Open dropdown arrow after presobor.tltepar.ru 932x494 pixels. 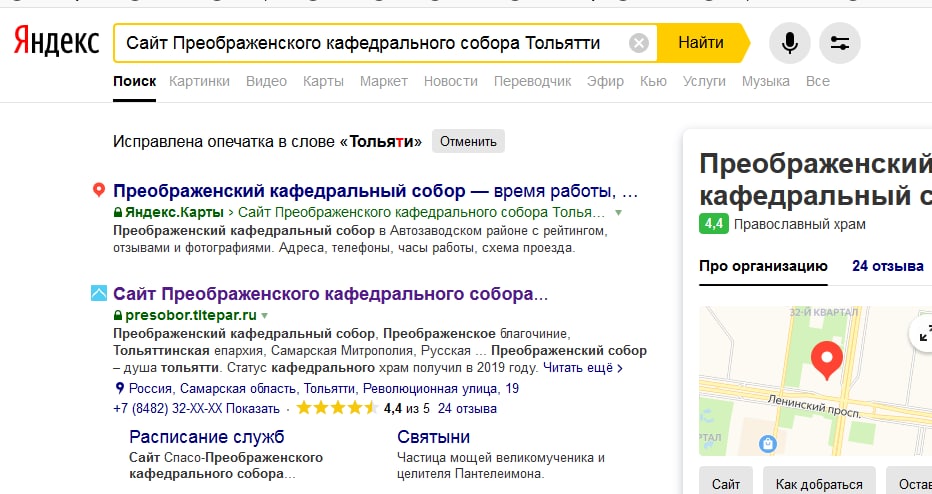265,316
